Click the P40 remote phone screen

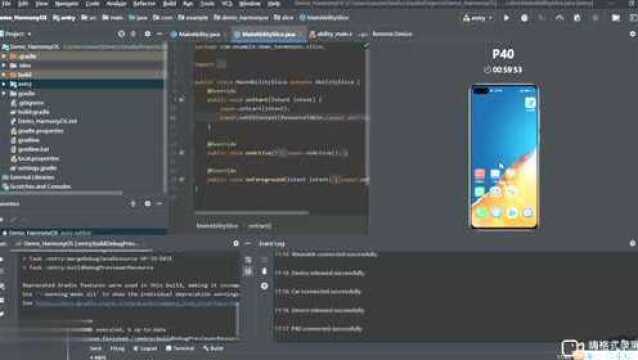coord(504,157)
